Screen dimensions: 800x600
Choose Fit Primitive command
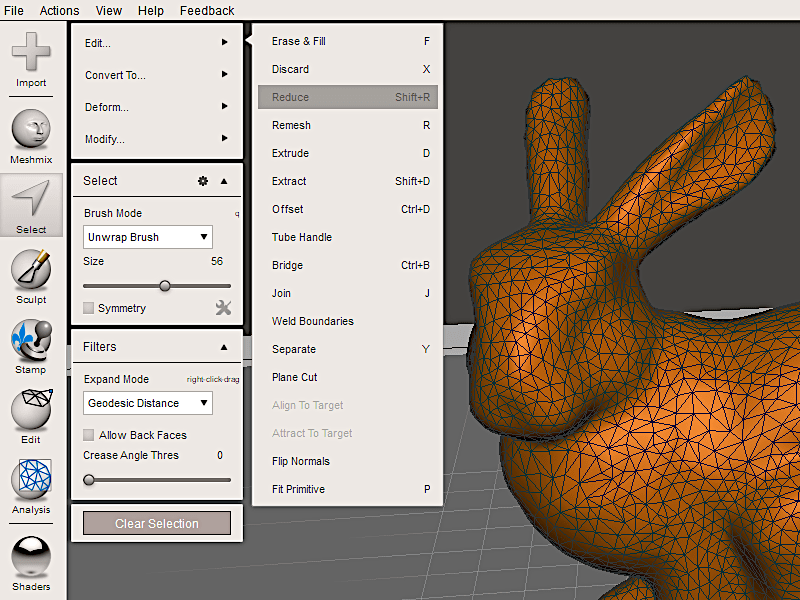click(348, 489)
